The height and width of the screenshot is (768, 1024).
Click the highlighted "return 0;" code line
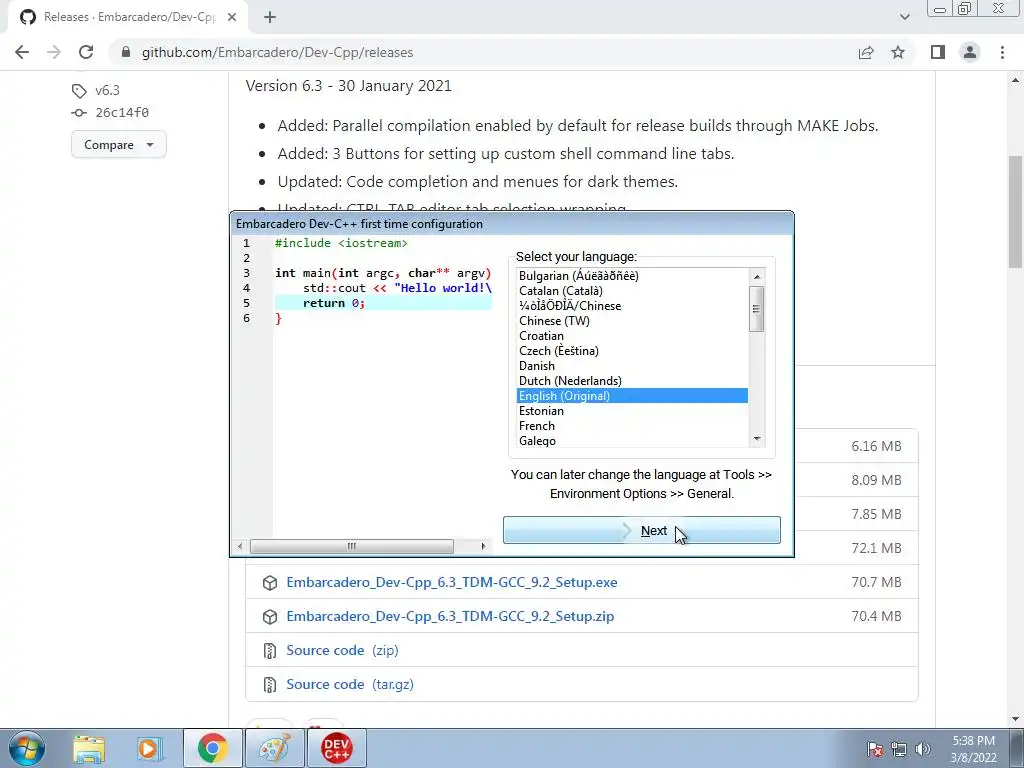pos(383,302)
